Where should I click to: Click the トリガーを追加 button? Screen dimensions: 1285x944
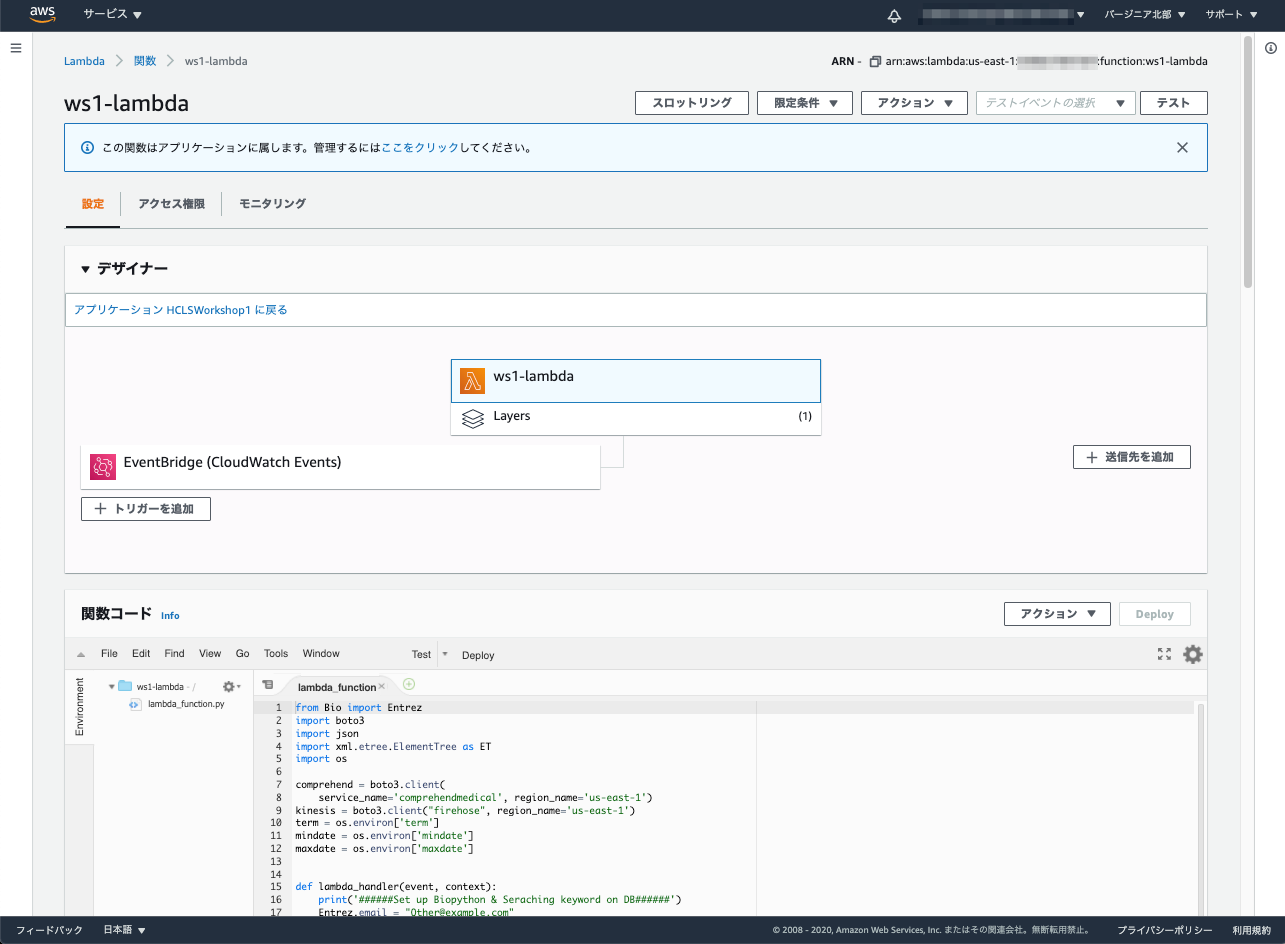tap(146, 509)
